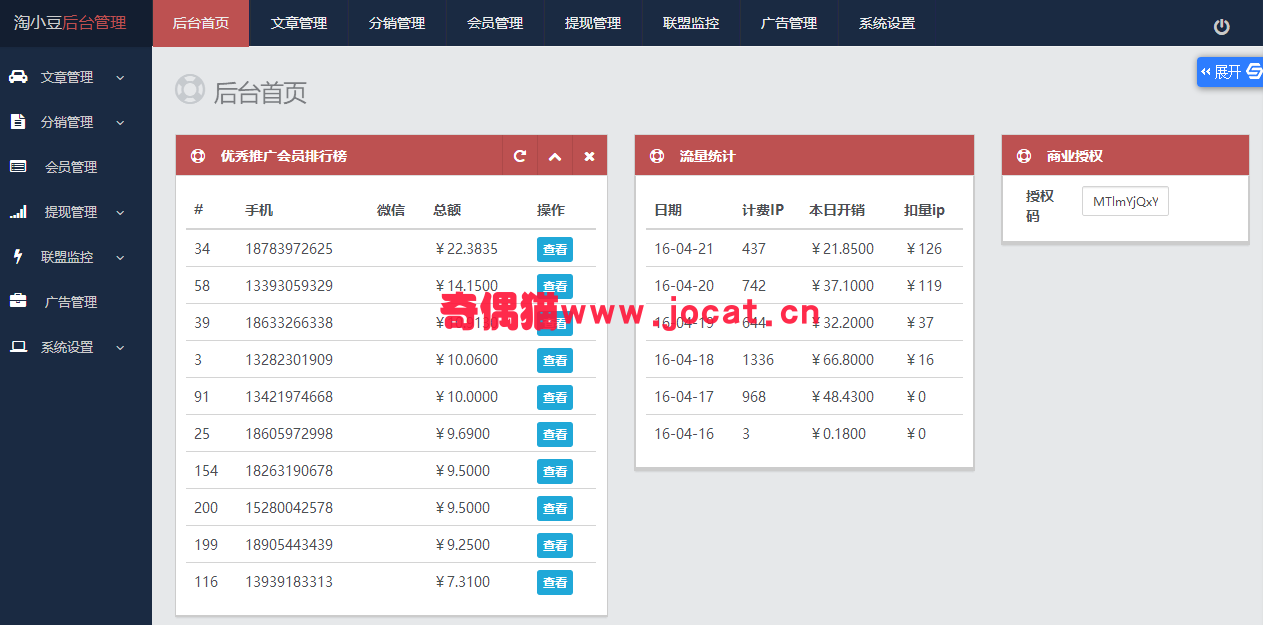Open the 提现管理 top menu

[x=593, y=23]
